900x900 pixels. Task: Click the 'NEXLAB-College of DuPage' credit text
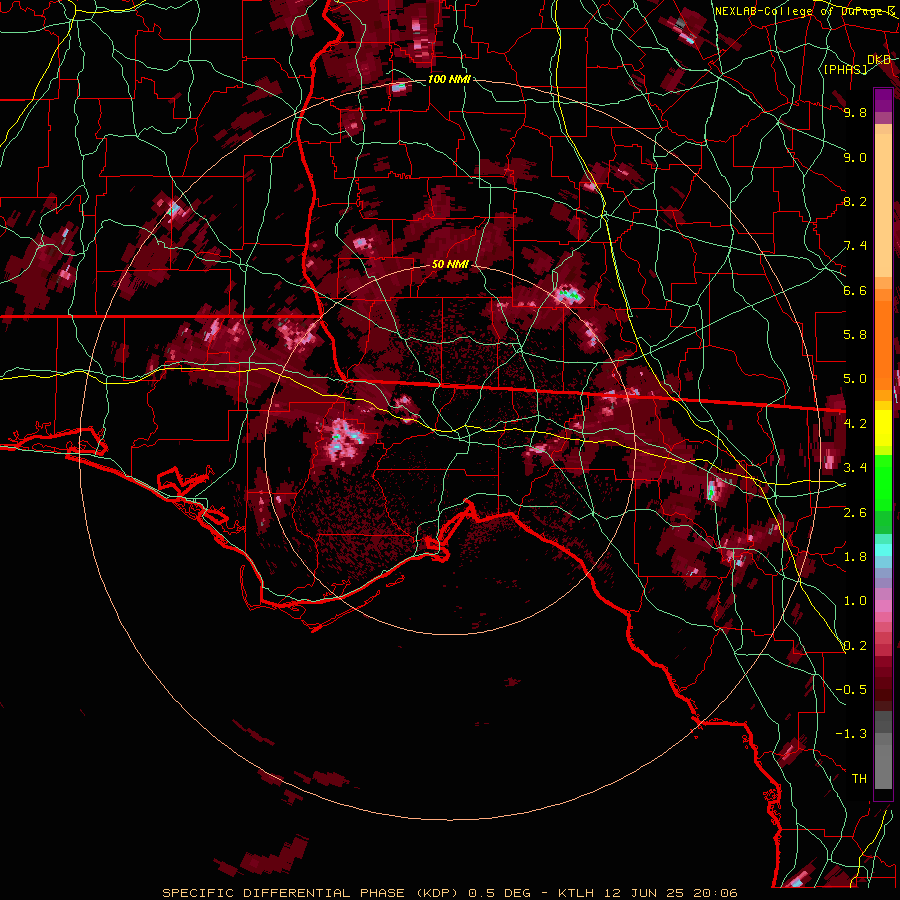[x=803, y=11]
